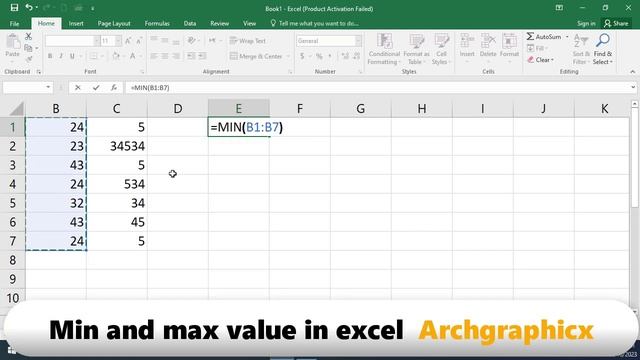
Task: Open the font size dropdown
Action: [x=118, y=41]
